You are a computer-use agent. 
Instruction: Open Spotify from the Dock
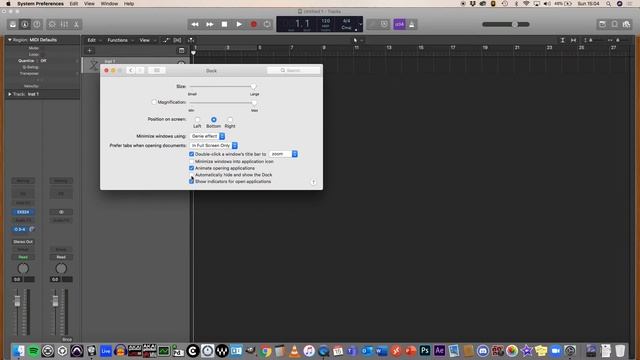click(33, 351)
